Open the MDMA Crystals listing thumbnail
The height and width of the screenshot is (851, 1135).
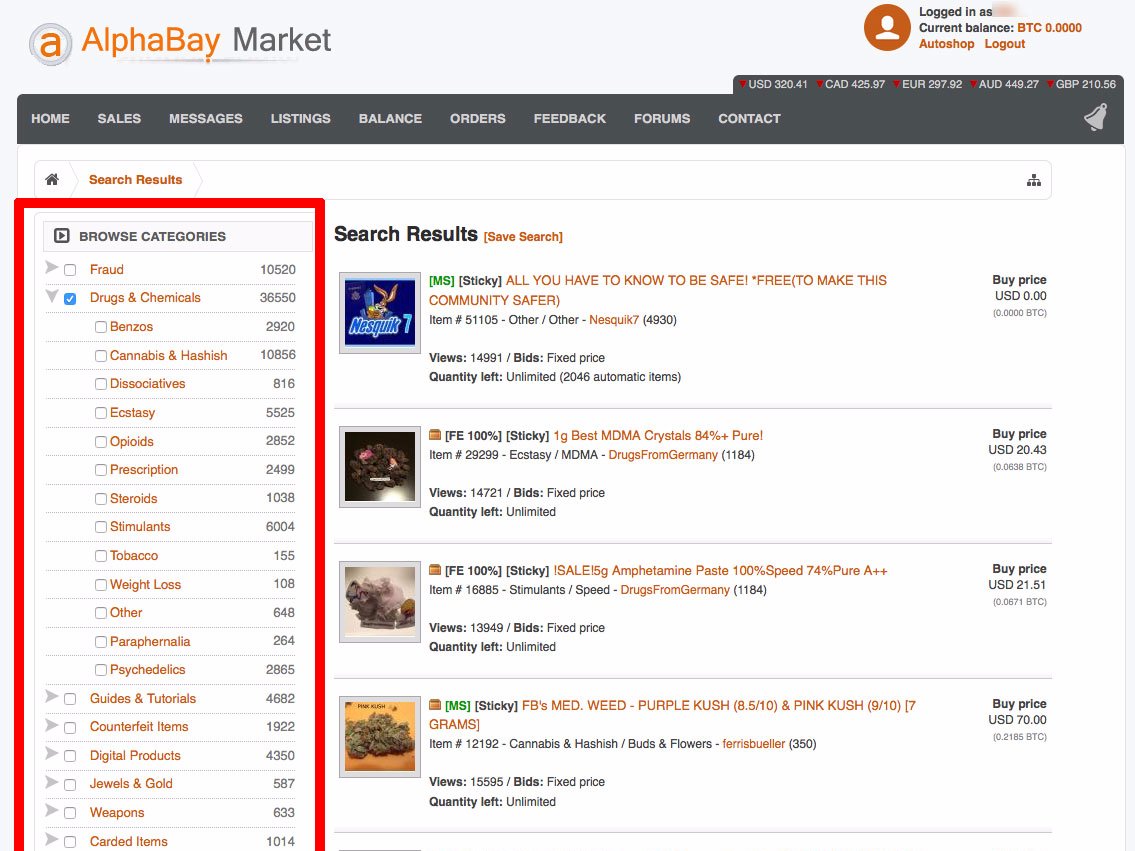pyautogui.click(x=380, y=467)
